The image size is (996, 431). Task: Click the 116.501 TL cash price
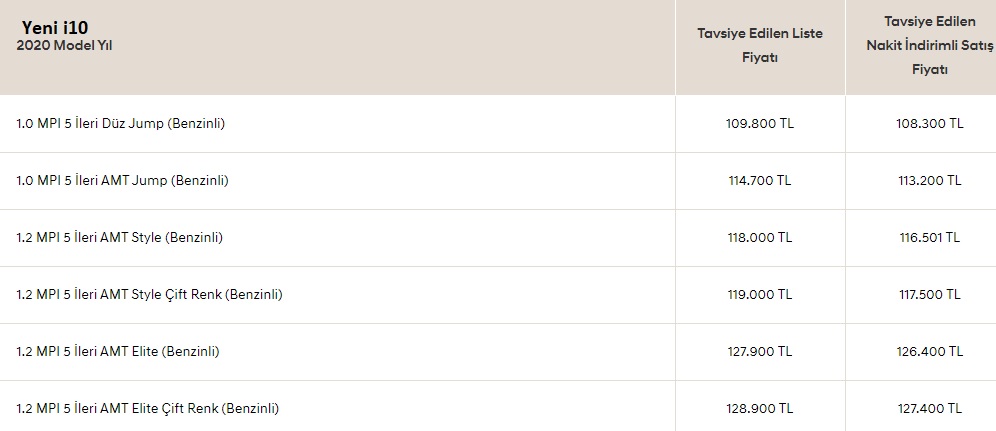(x=929, y=238)
